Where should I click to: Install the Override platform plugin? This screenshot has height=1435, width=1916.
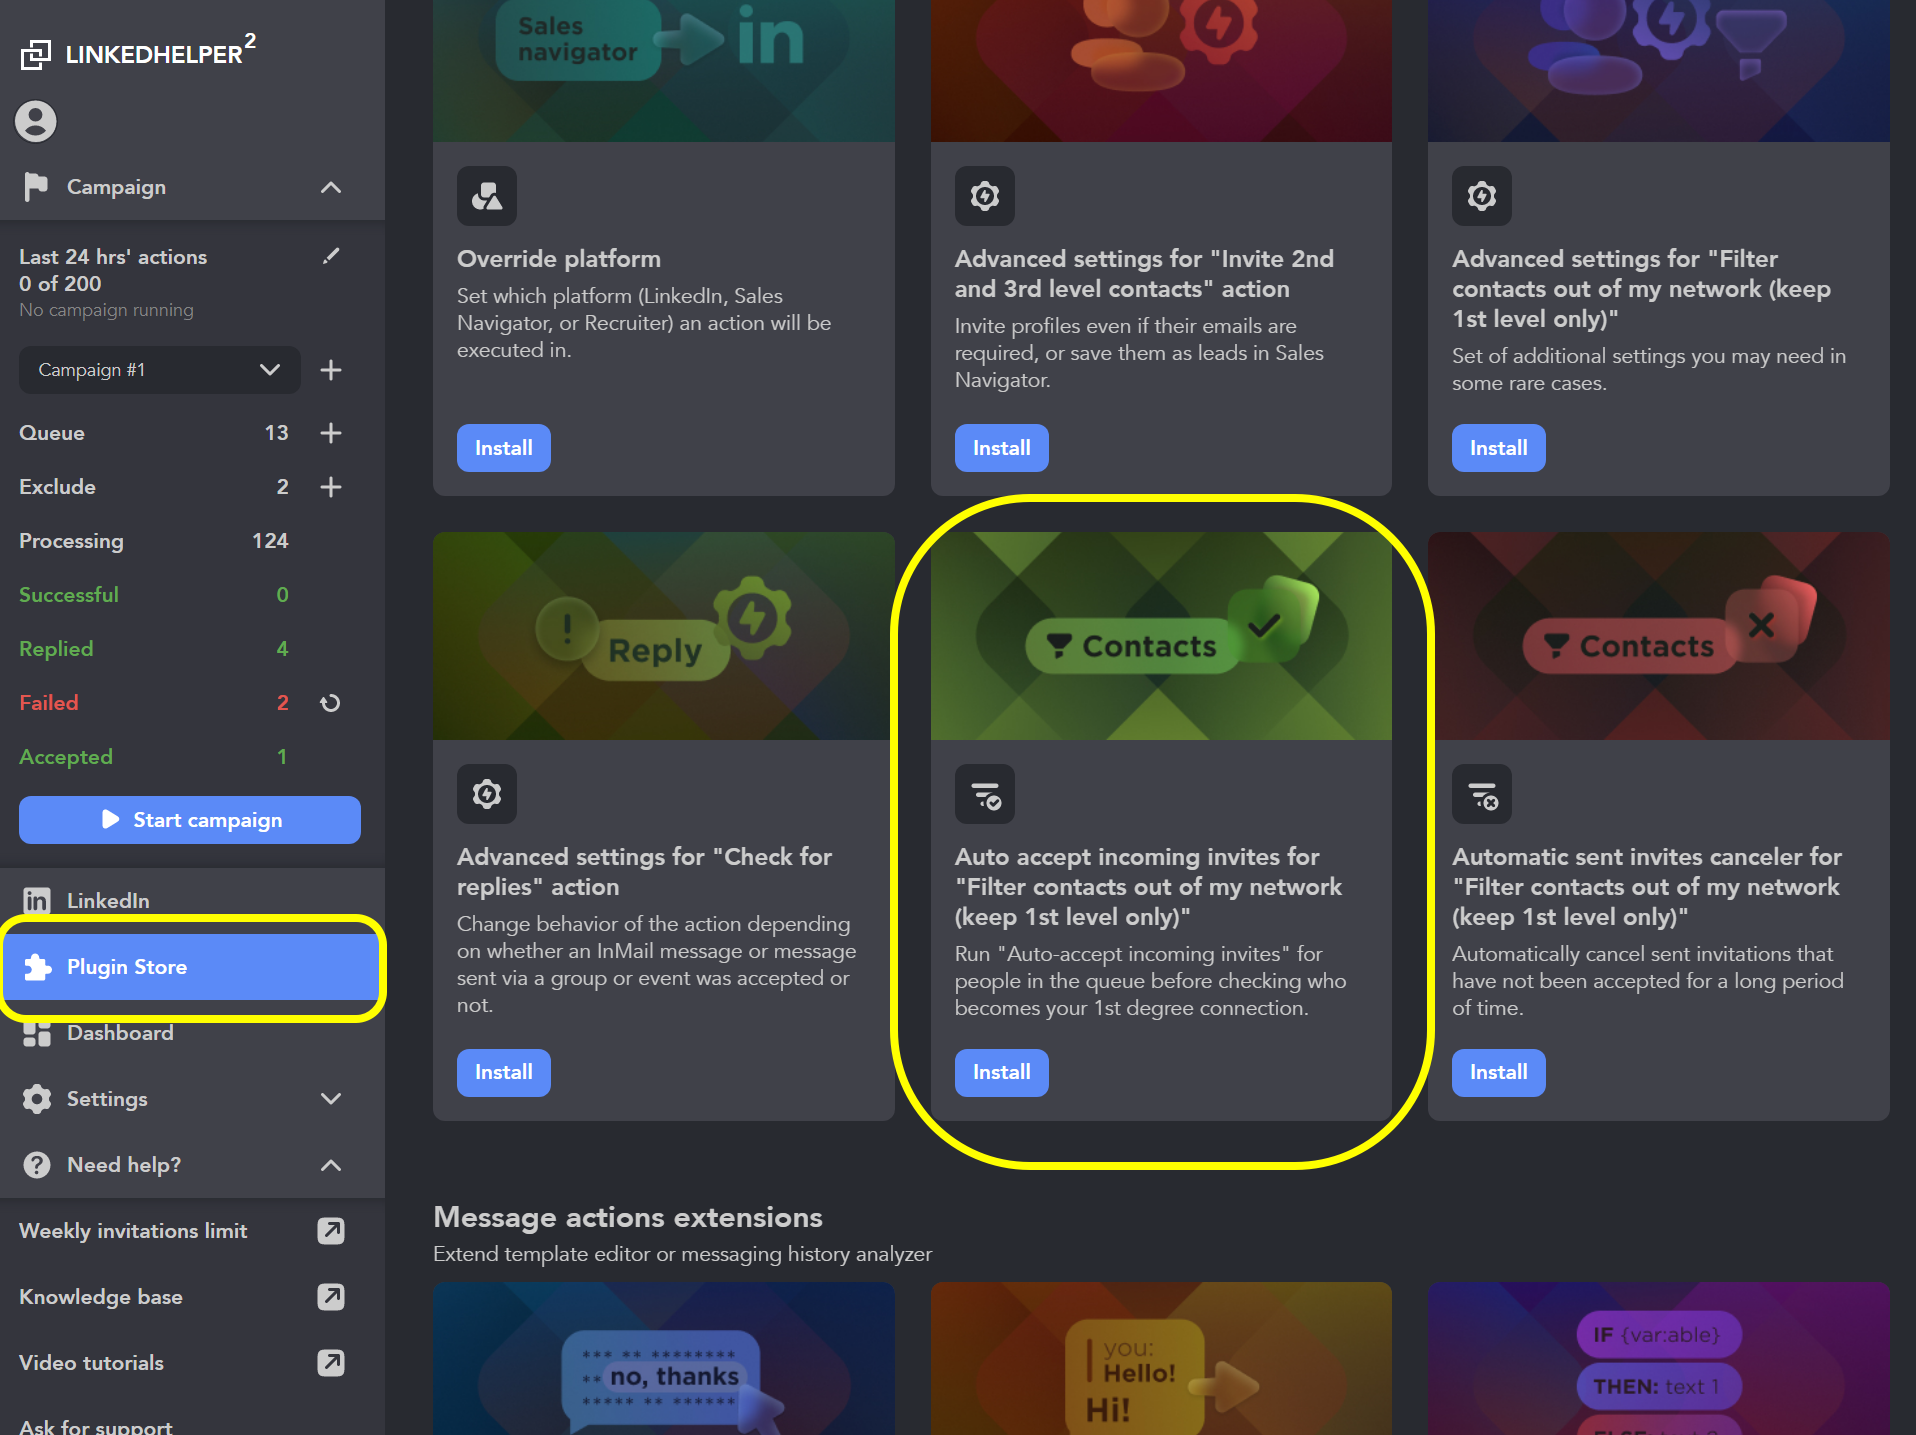pyautogui.click(x=504, y=448)
